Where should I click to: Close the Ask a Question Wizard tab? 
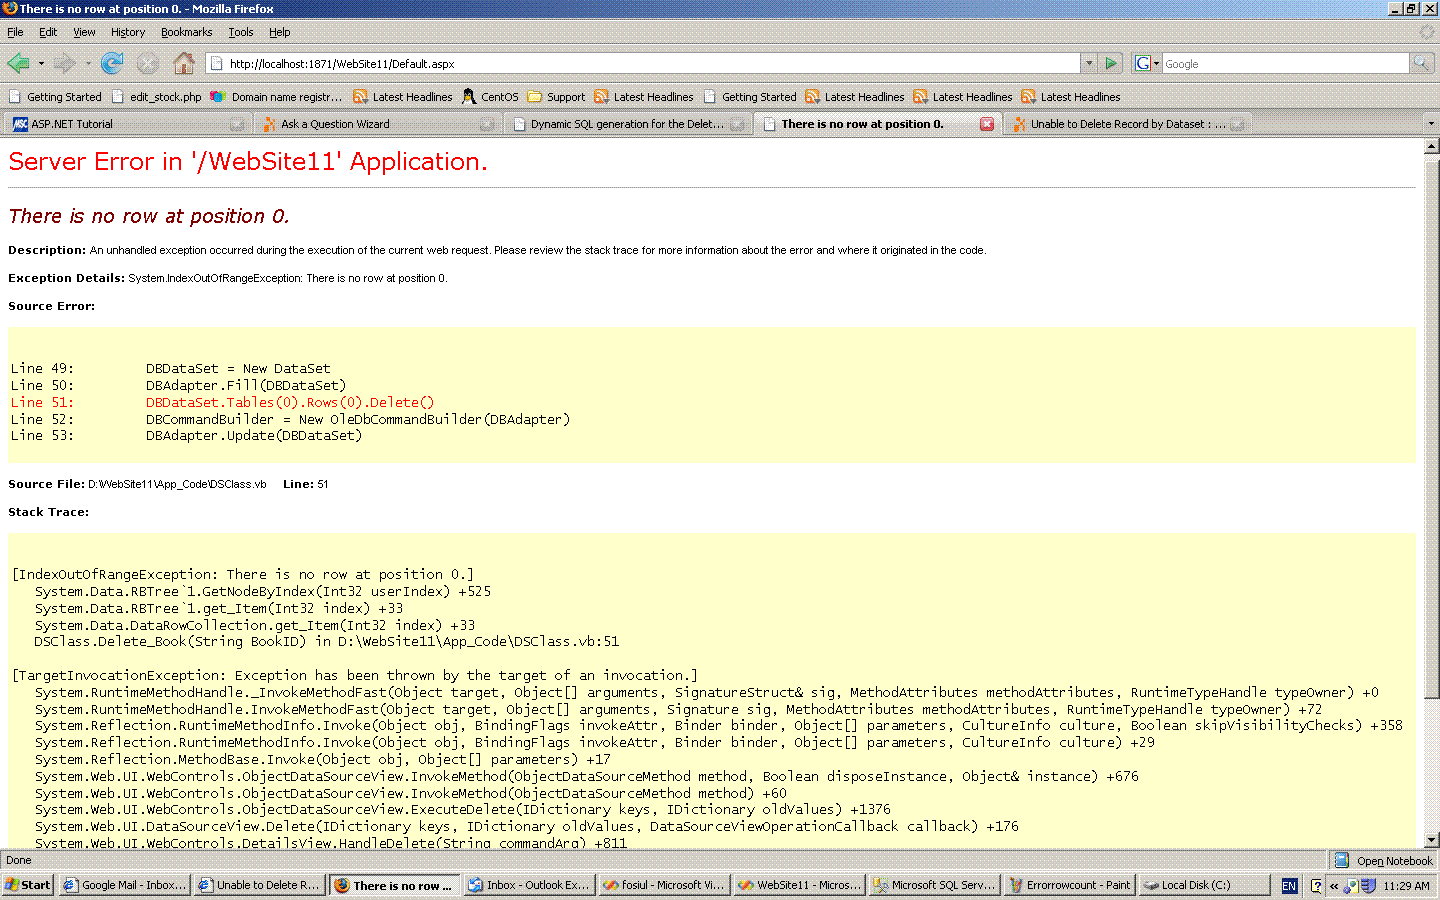487,124
